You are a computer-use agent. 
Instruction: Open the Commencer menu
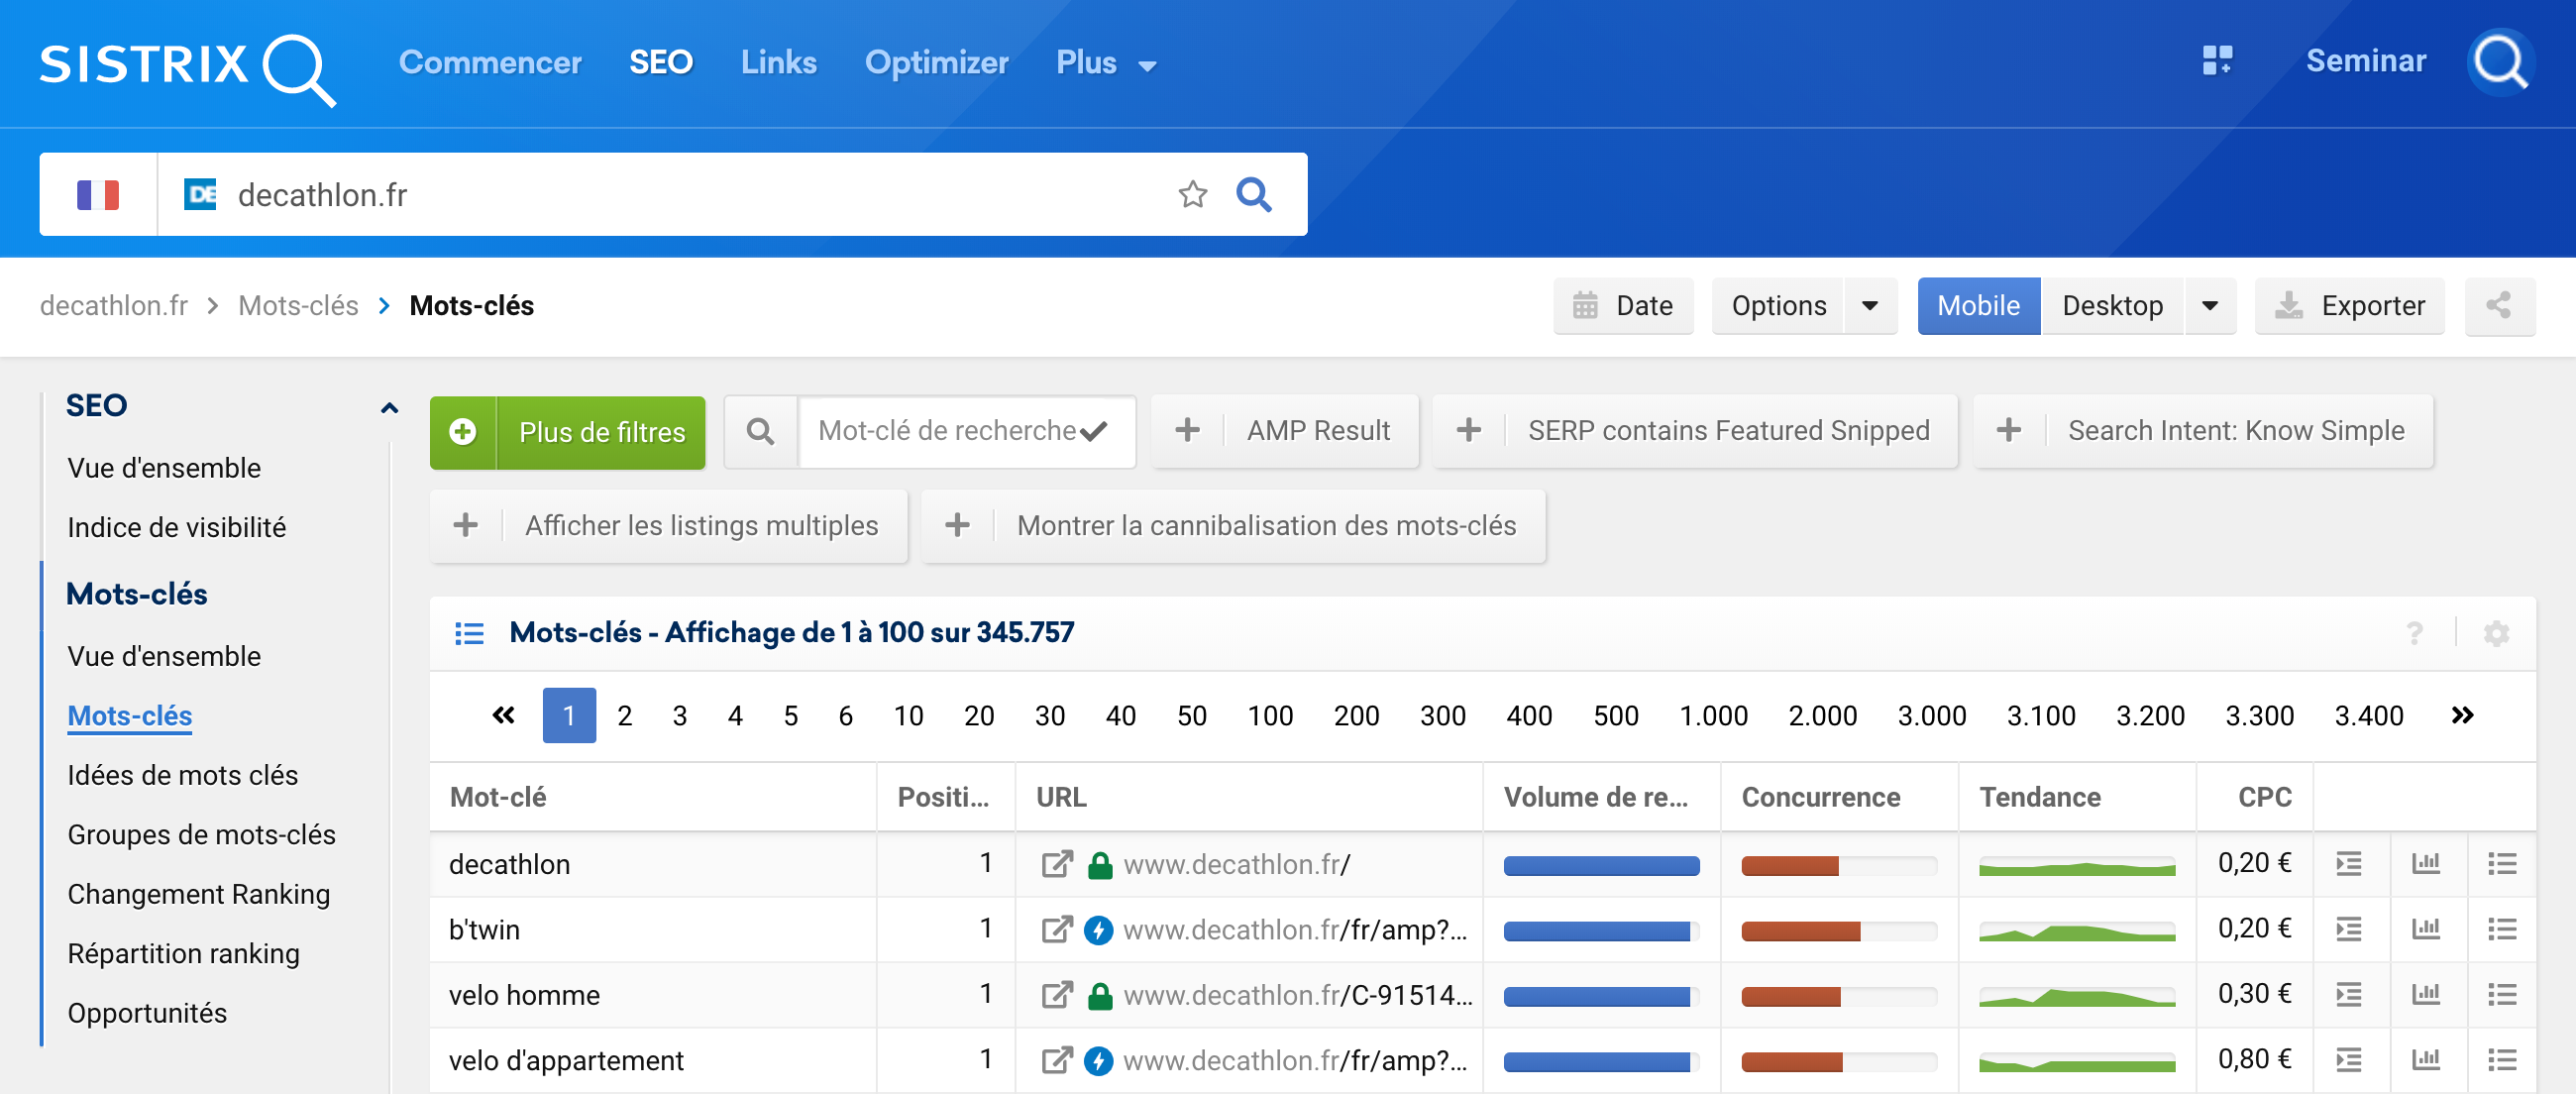[x=490, y=63]
